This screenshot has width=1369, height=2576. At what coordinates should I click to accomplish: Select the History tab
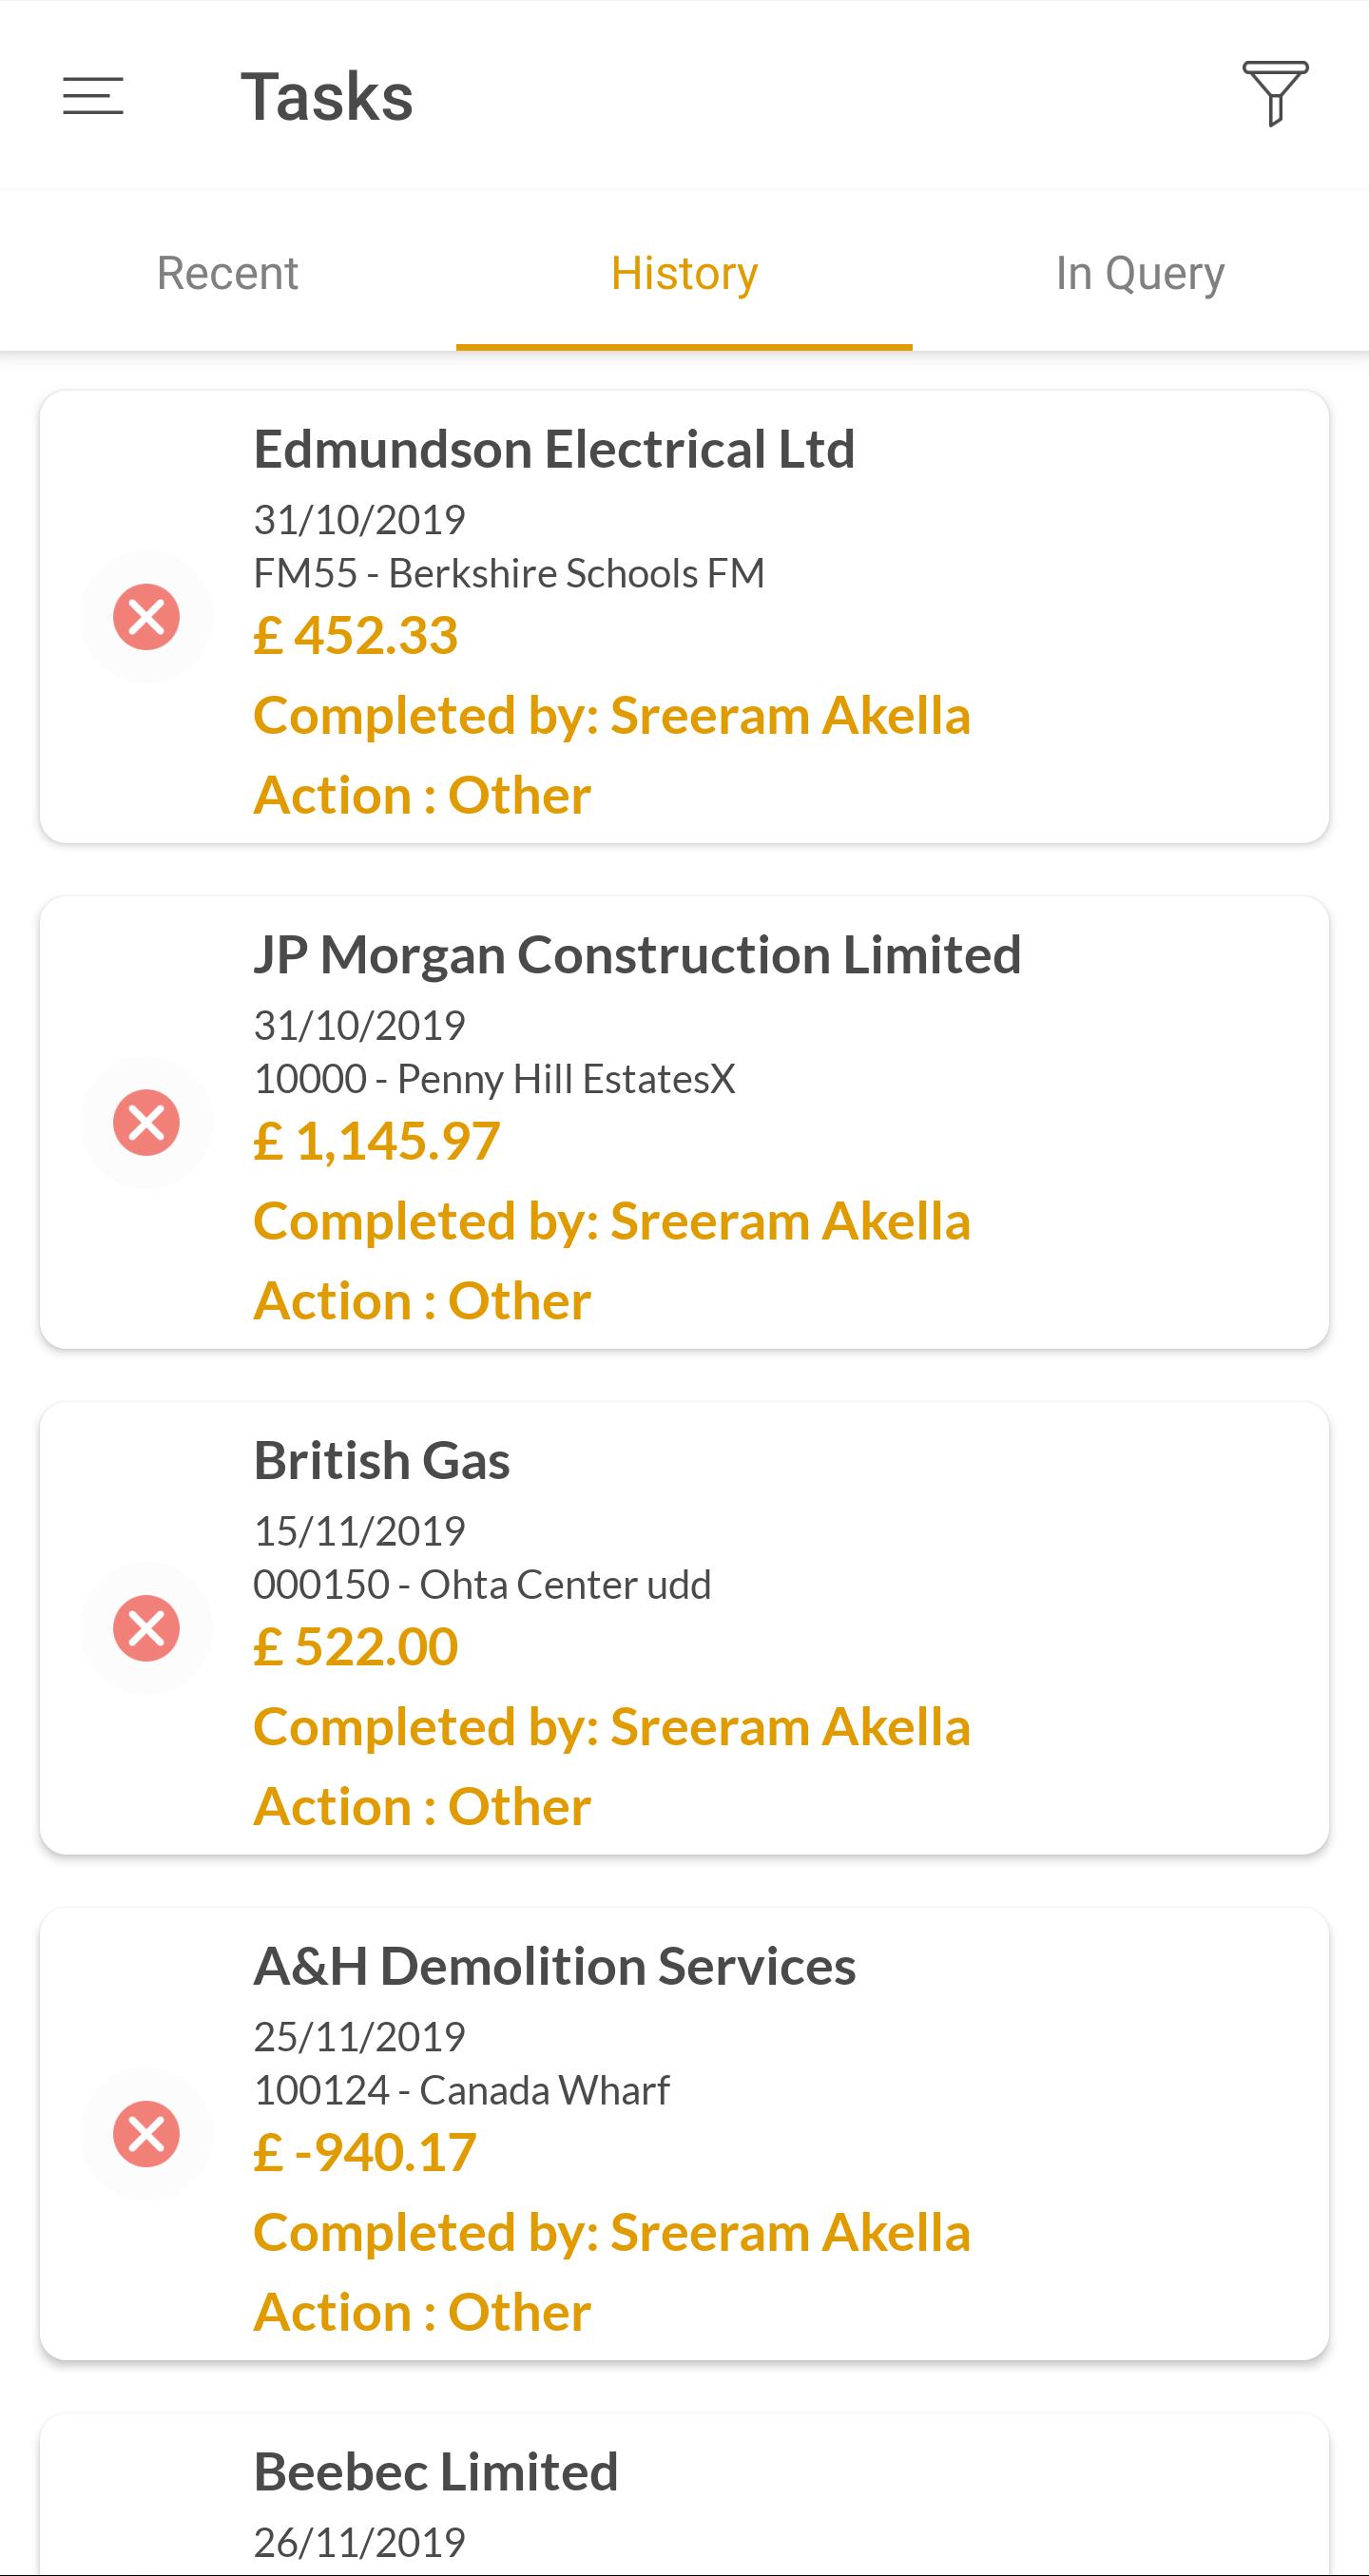[684, 273]
